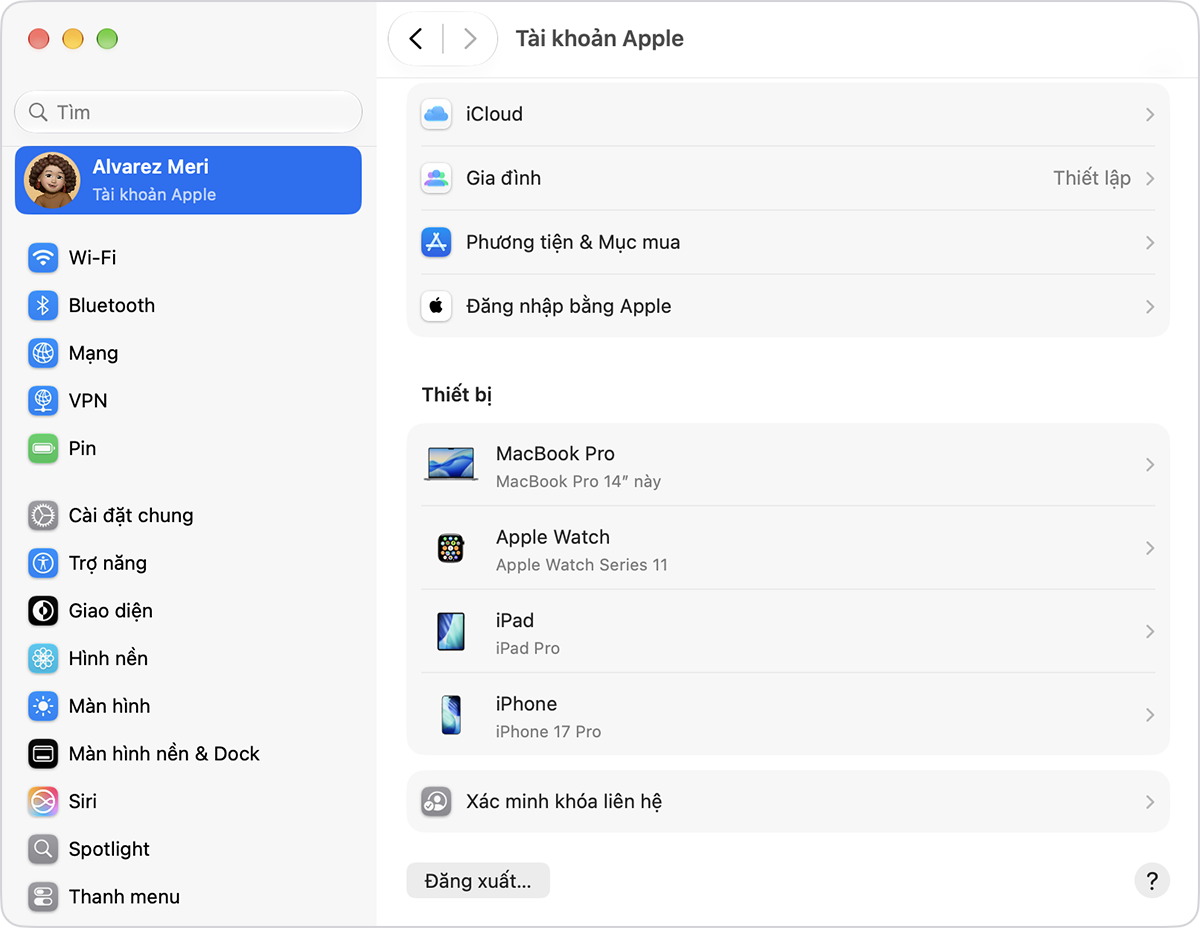Open the Màn hình nền & Dock icon
The width and height of the screenshot is (1200, 928).
[x=43, y=754]
